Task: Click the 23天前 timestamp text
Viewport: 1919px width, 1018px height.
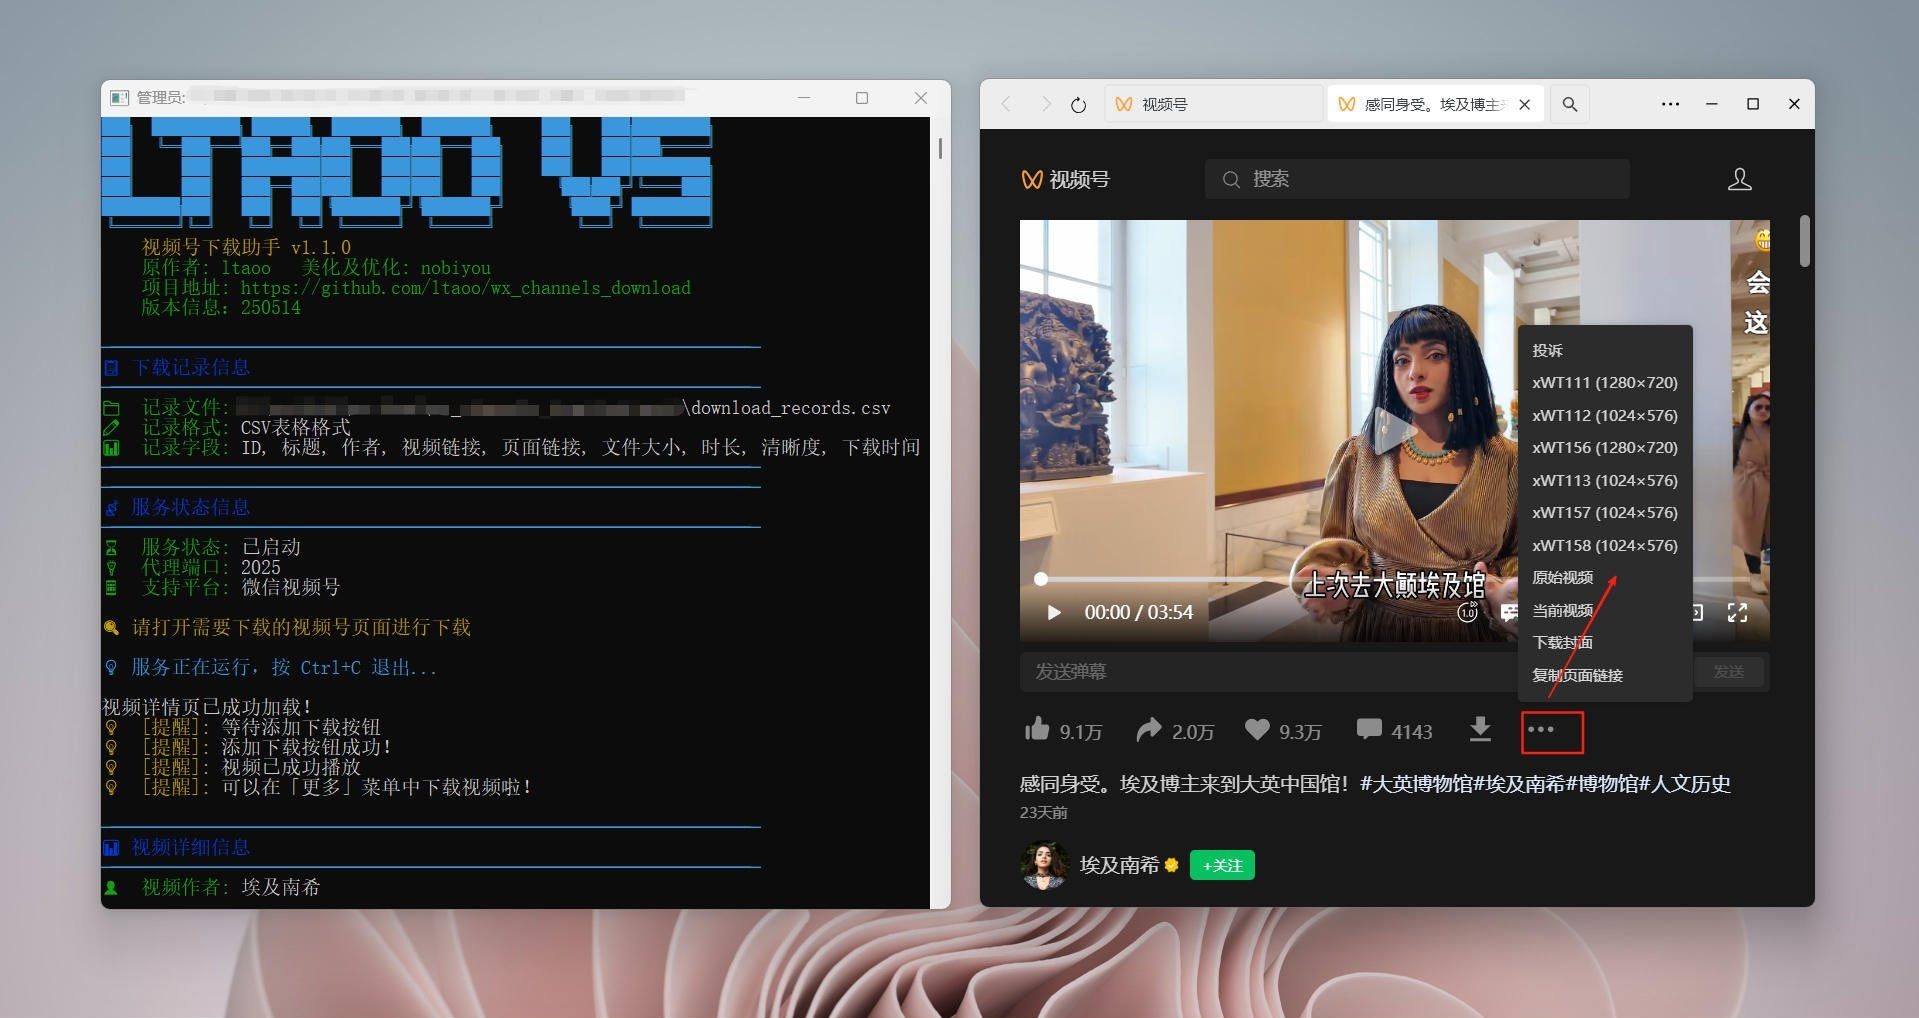Action: coord(1043,813)
